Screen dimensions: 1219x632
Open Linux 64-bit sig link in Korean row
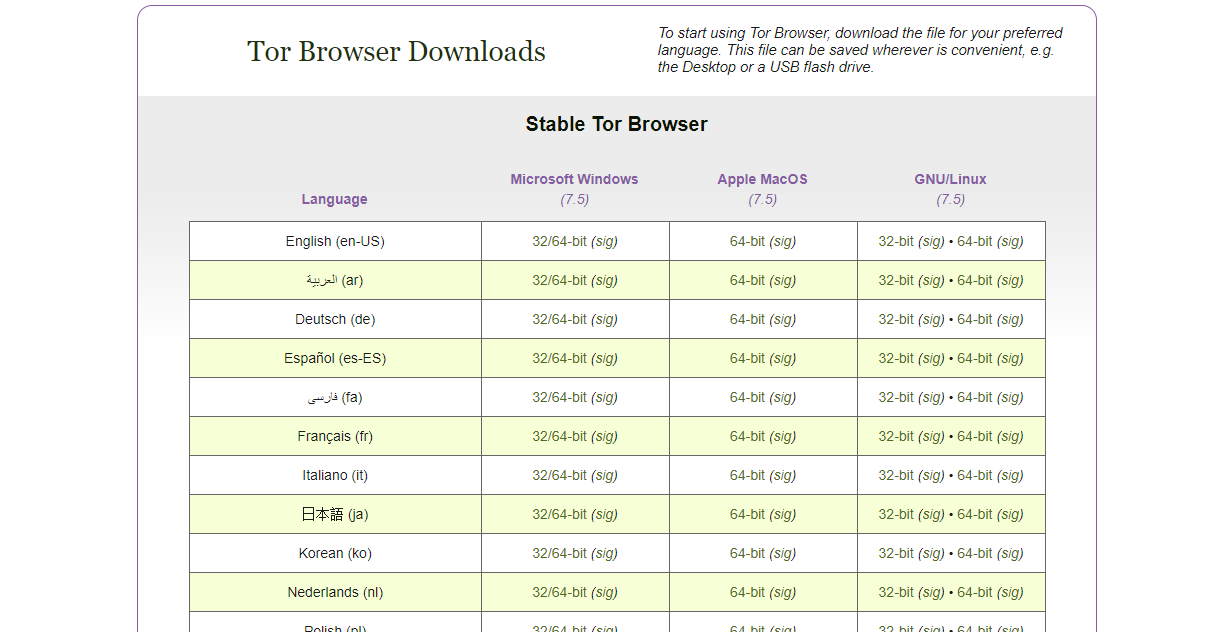(1010, 553)
